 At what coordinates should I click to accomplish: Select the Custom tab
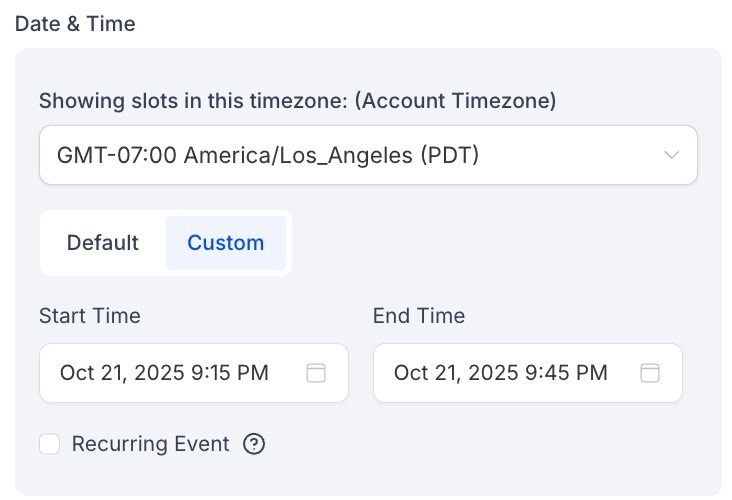click(226, 243)
